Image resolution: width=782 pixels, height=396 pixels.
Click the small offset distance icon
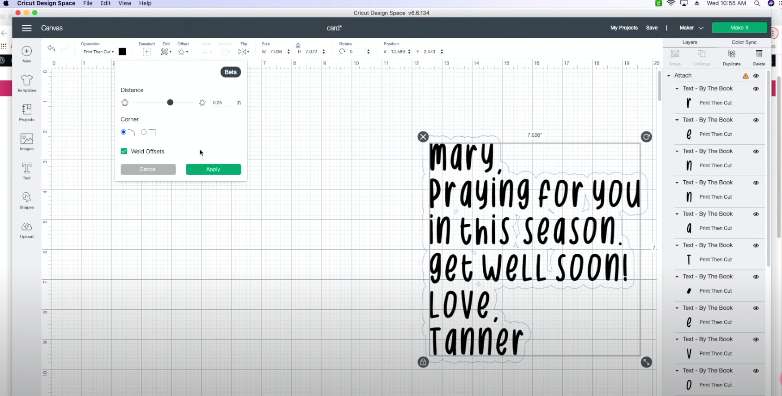click(125, 102)
